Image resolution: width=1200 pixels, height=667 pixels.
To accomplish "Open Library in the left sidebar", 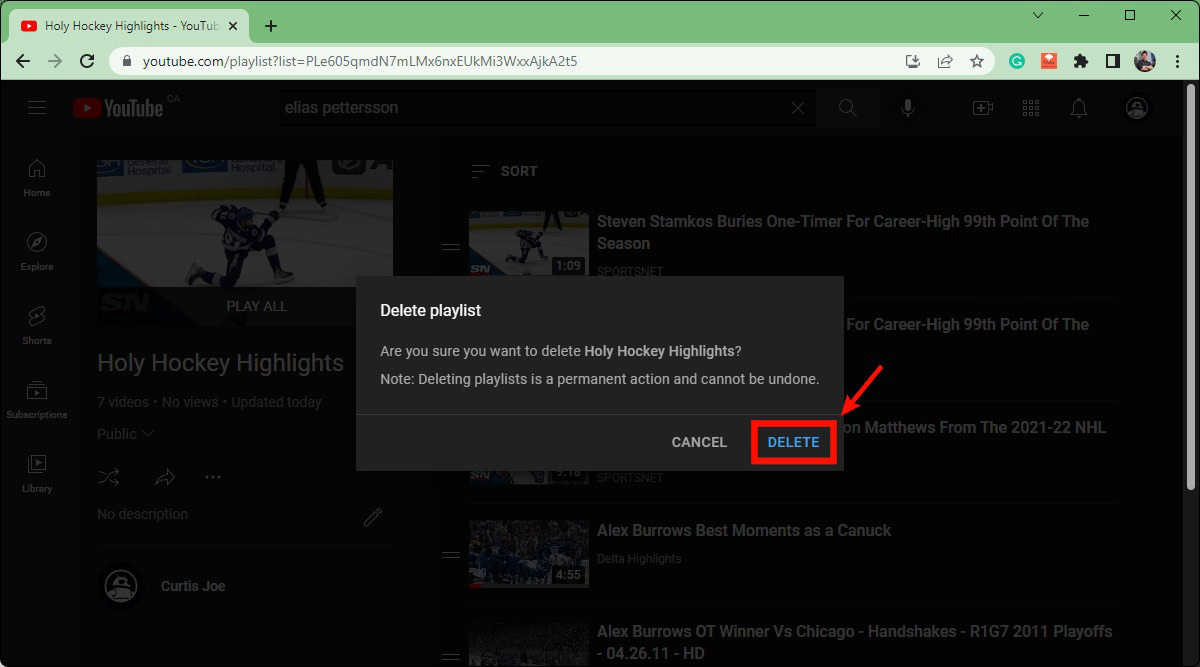I will coord(37,473).
